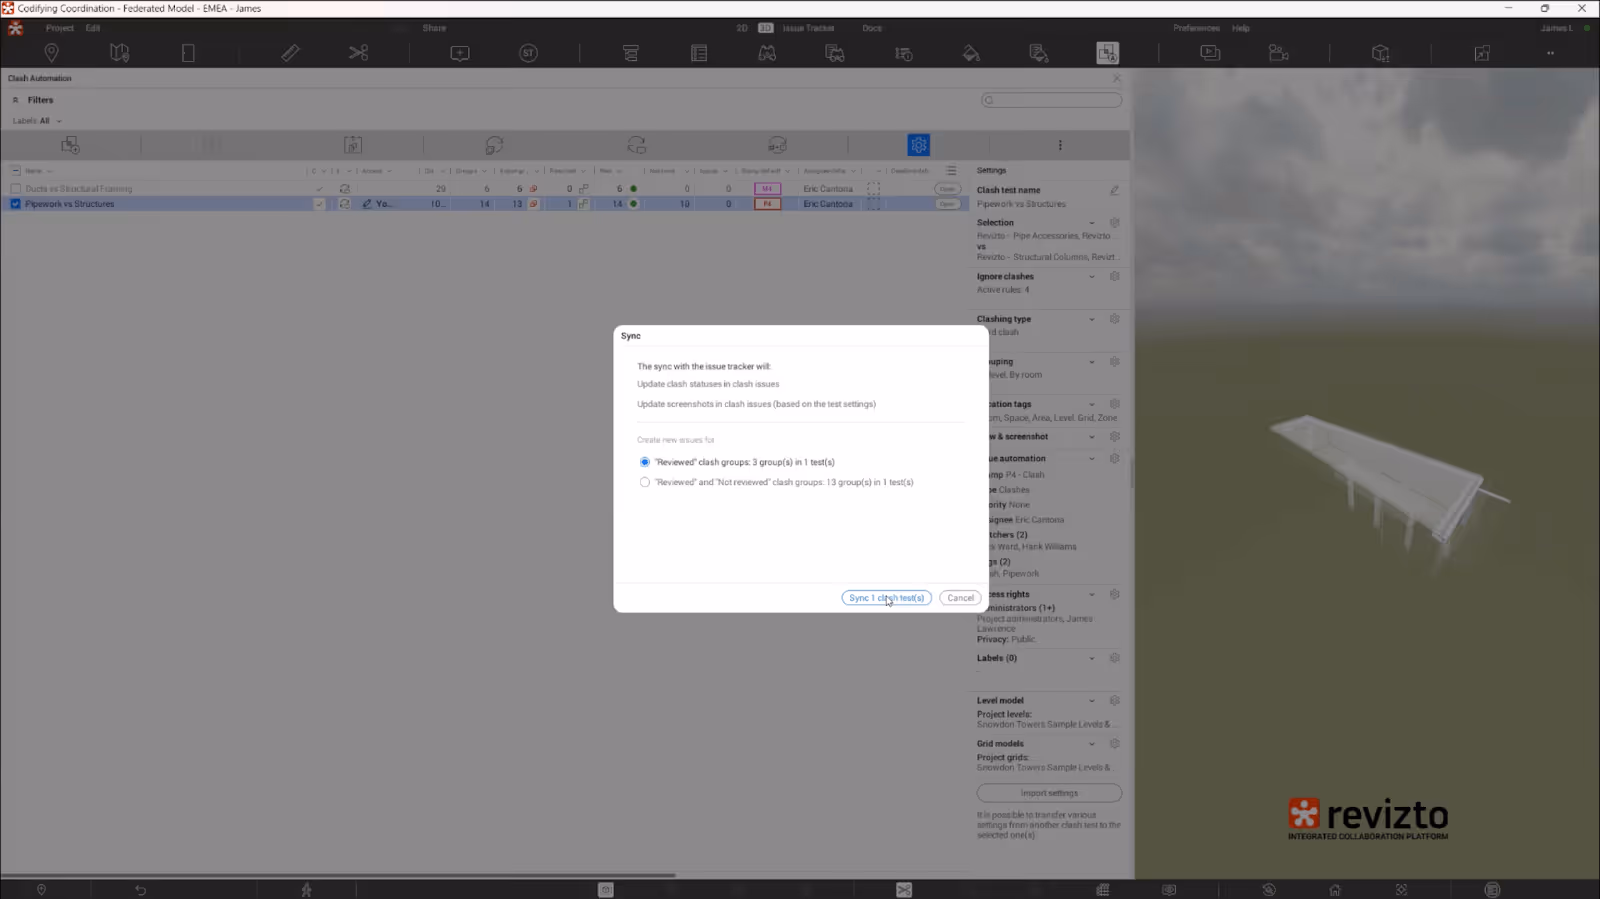Click the active Clash Automation toolbar icon
1600x899 pixels.
click(x=1107, y=53)
